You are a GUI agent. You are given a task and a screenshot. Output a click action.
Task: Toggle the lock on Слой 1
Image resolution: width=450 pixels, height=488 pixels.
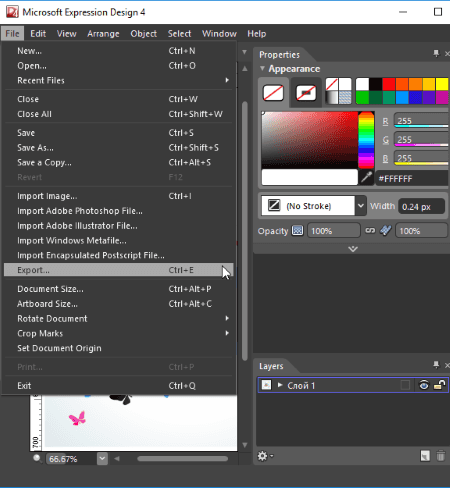tap(440, 385)
